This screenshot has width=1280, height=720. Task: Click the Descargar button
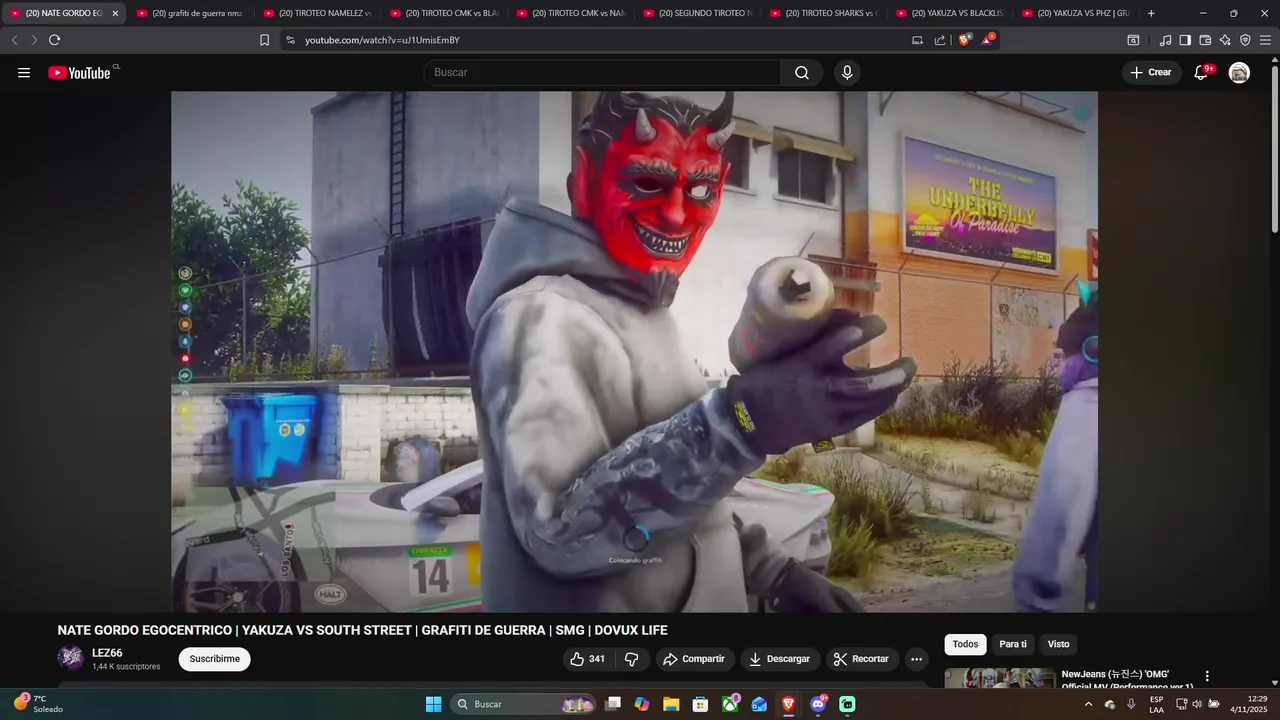point(780,659)
